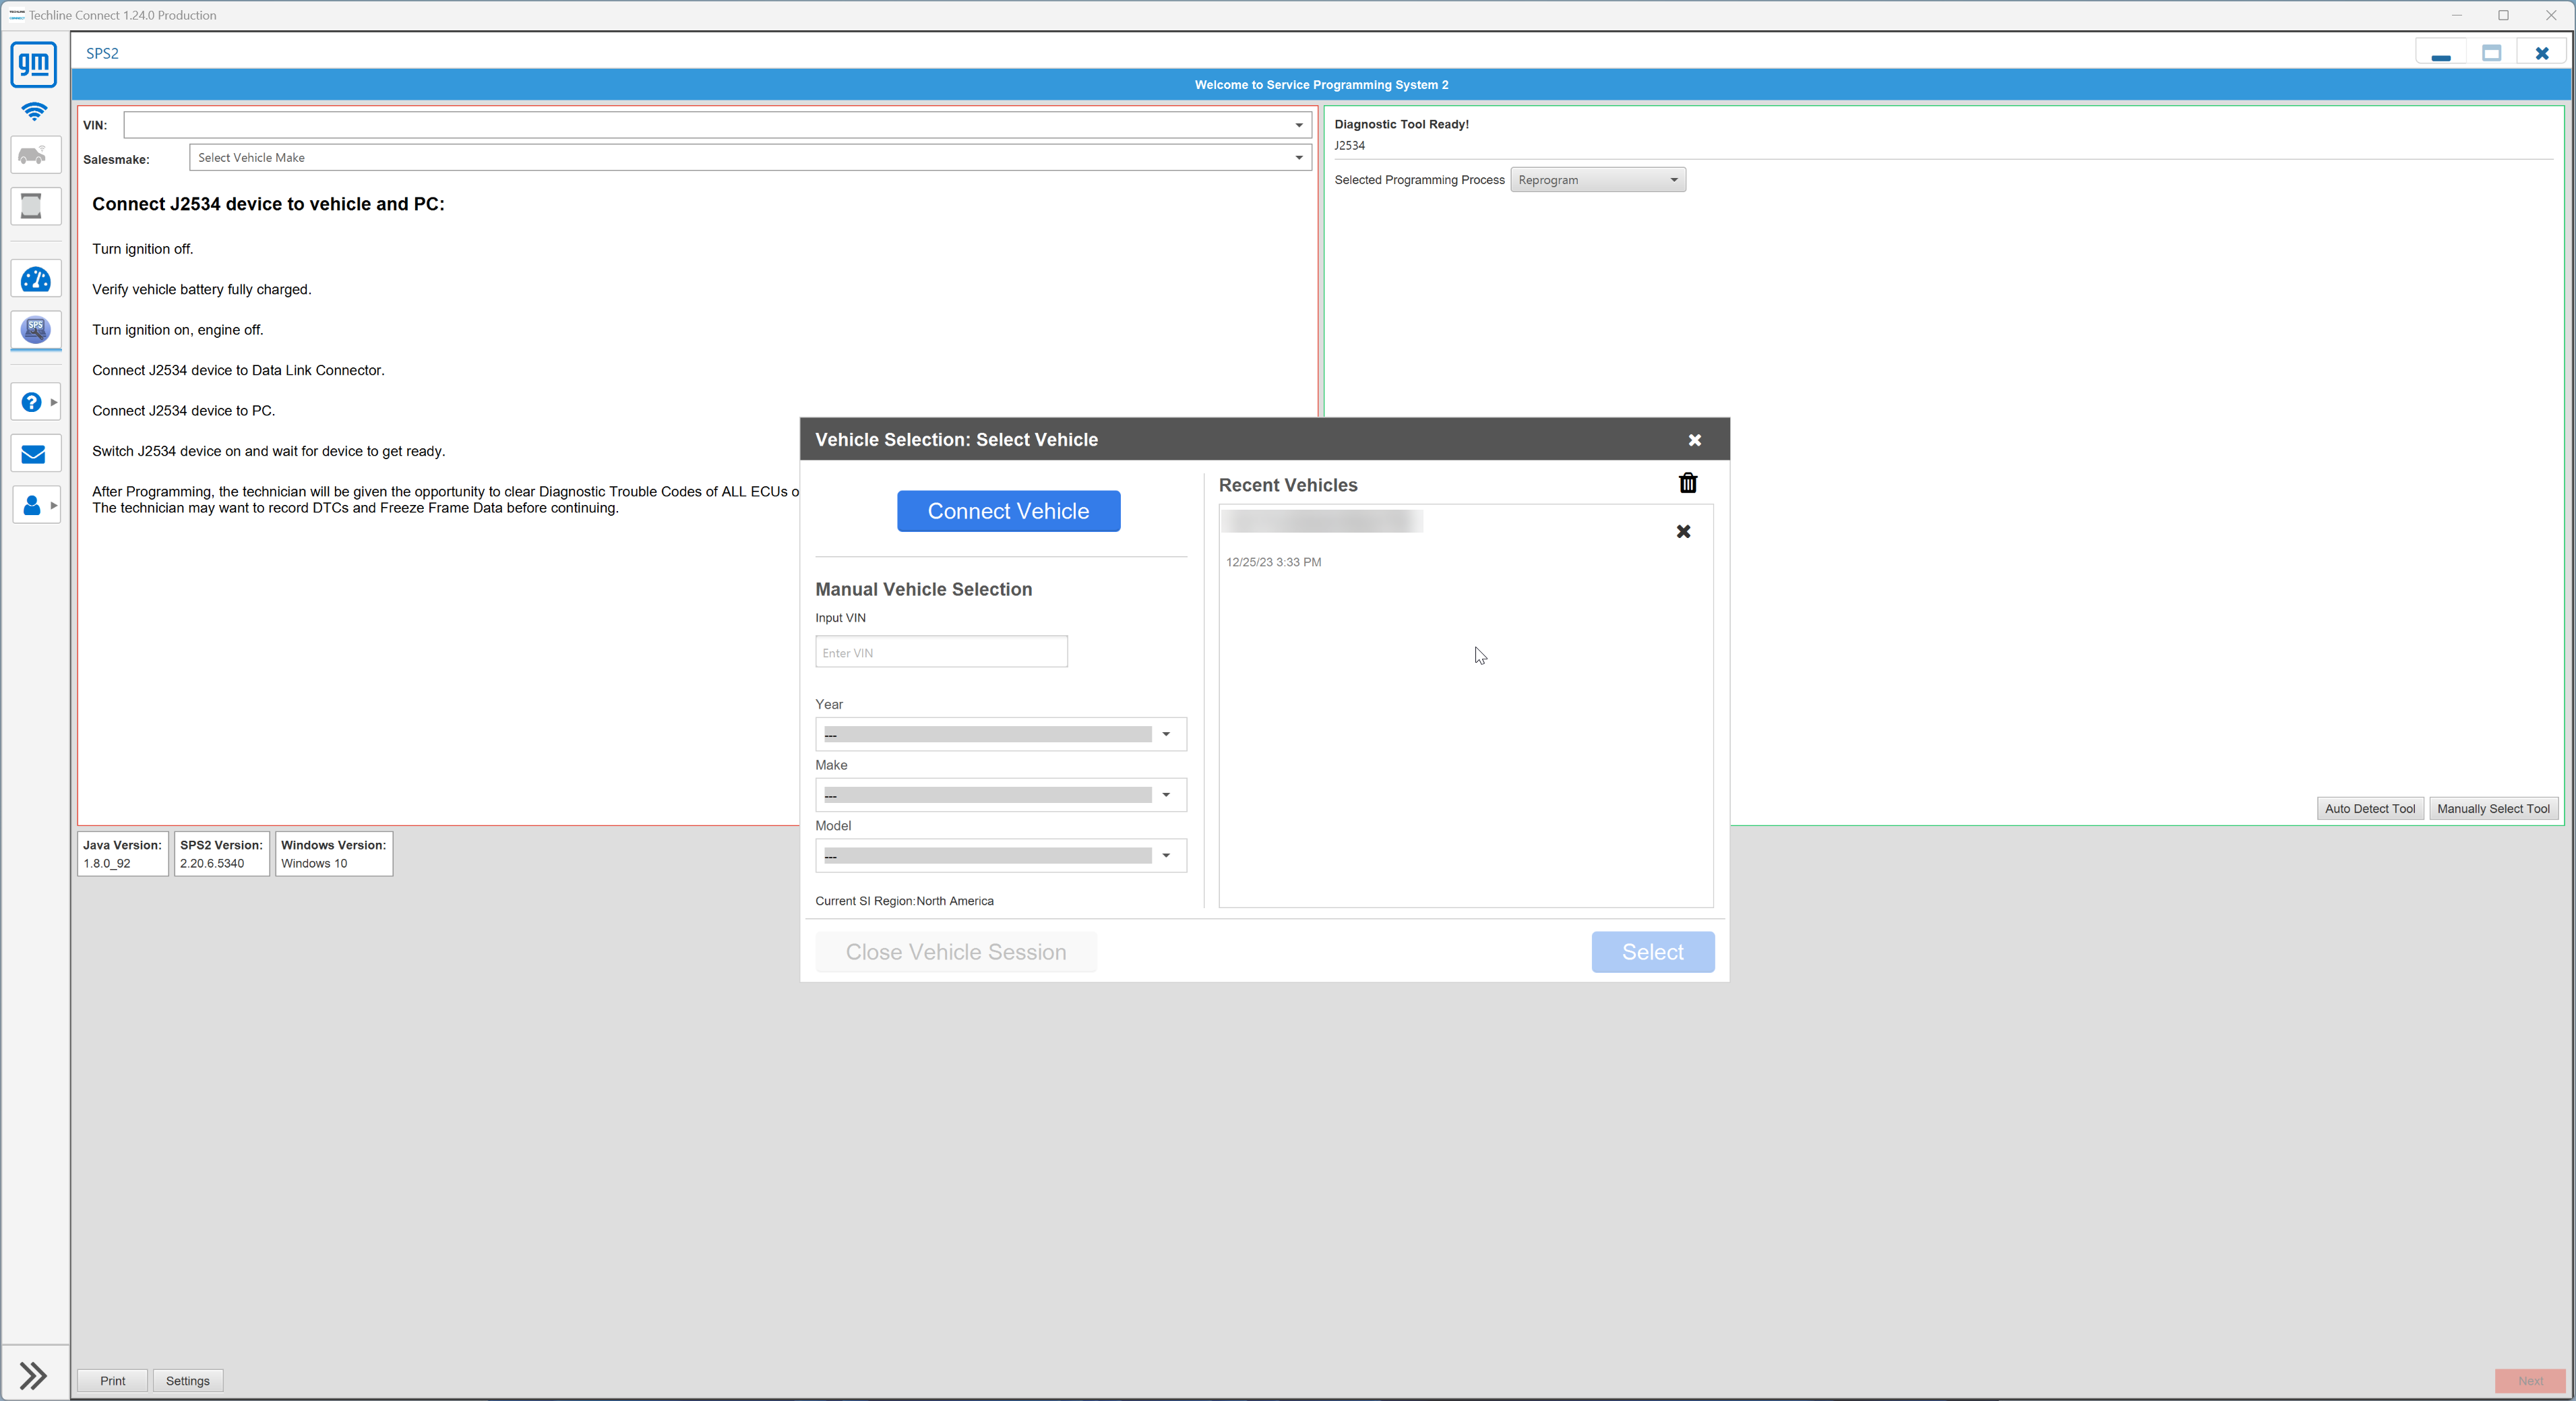The width and height of the screenshot is (2576, 1401).
Task: Minimize the Techline Connect window
Action: pyautogui.click(x=2456, y=15)
